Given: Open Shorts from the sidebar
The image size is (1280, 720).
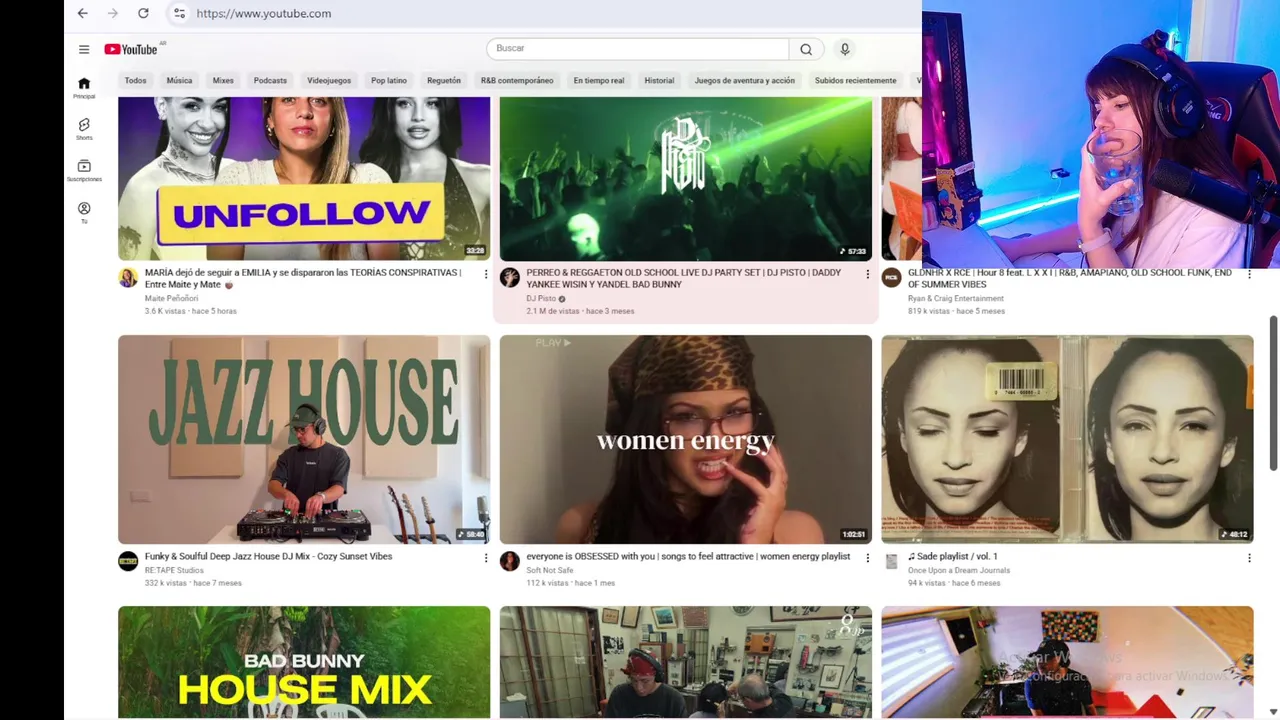Looking at the screenshot, I should click(x=84, y=129).
